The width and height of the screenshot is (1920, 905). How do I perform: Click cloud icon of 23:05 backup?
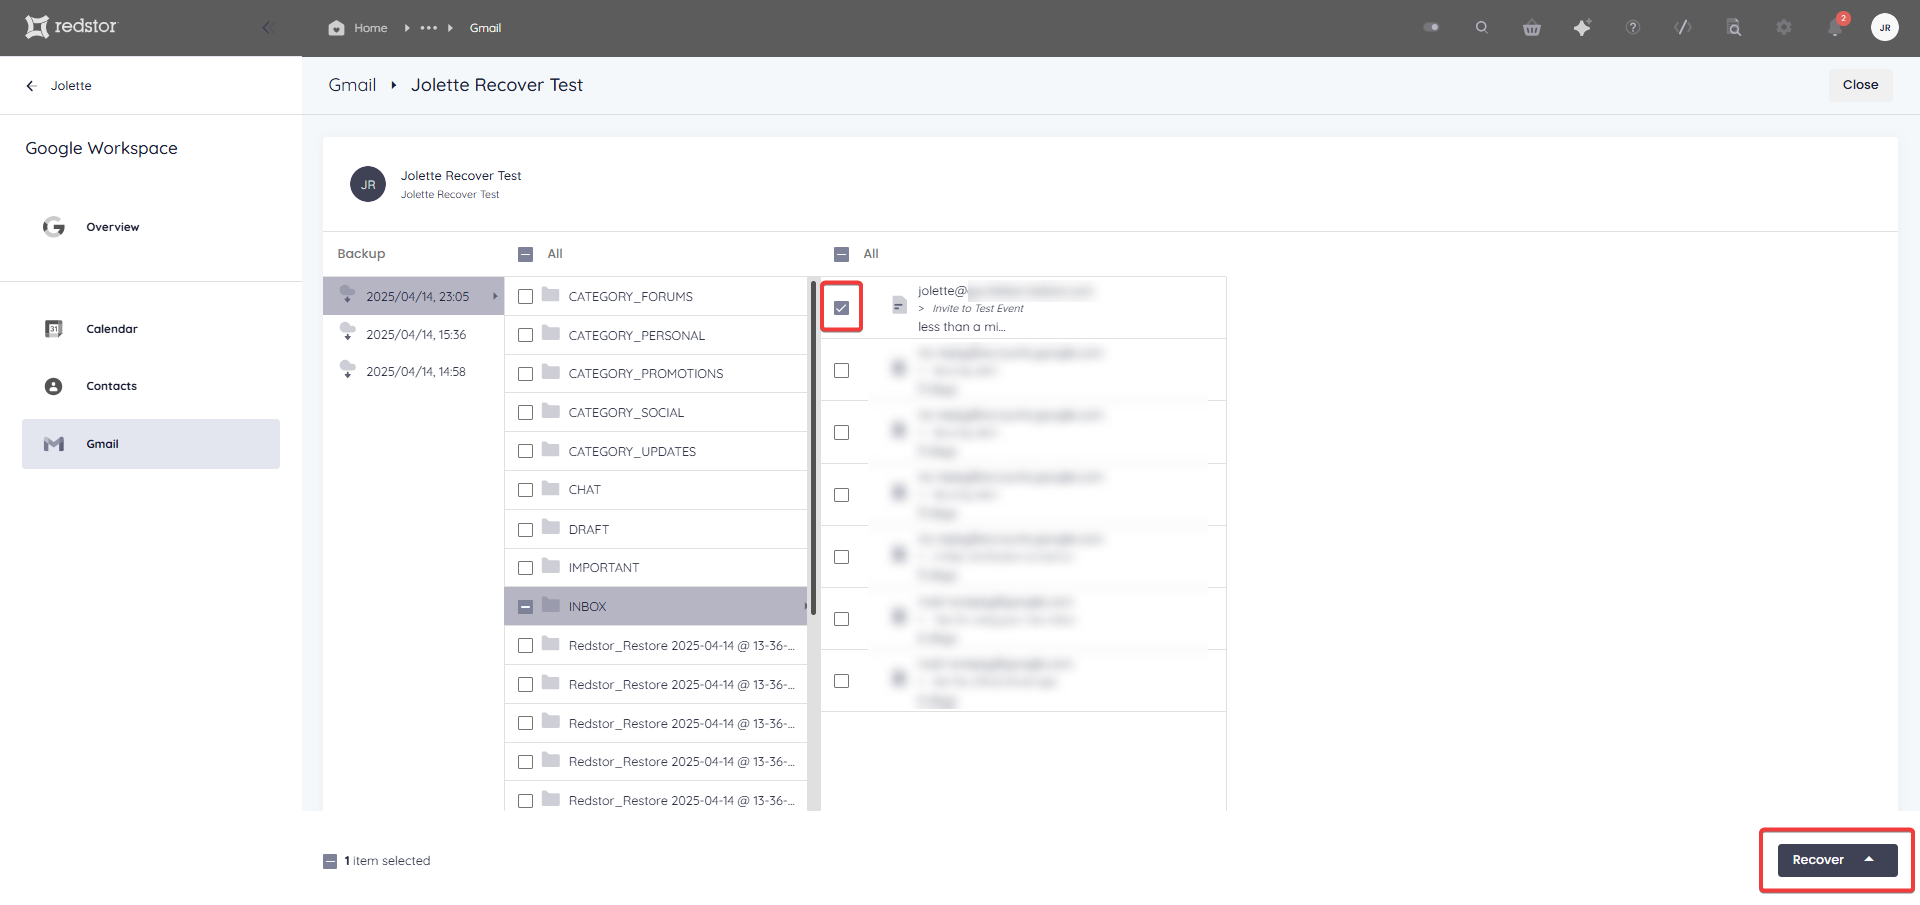pyautogui.click(x=348, y=294)
